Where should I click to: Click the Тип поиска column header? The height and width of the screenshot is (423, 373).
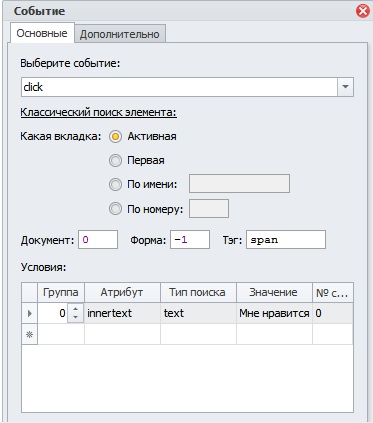pyautogui.click(x=198, y=292)
